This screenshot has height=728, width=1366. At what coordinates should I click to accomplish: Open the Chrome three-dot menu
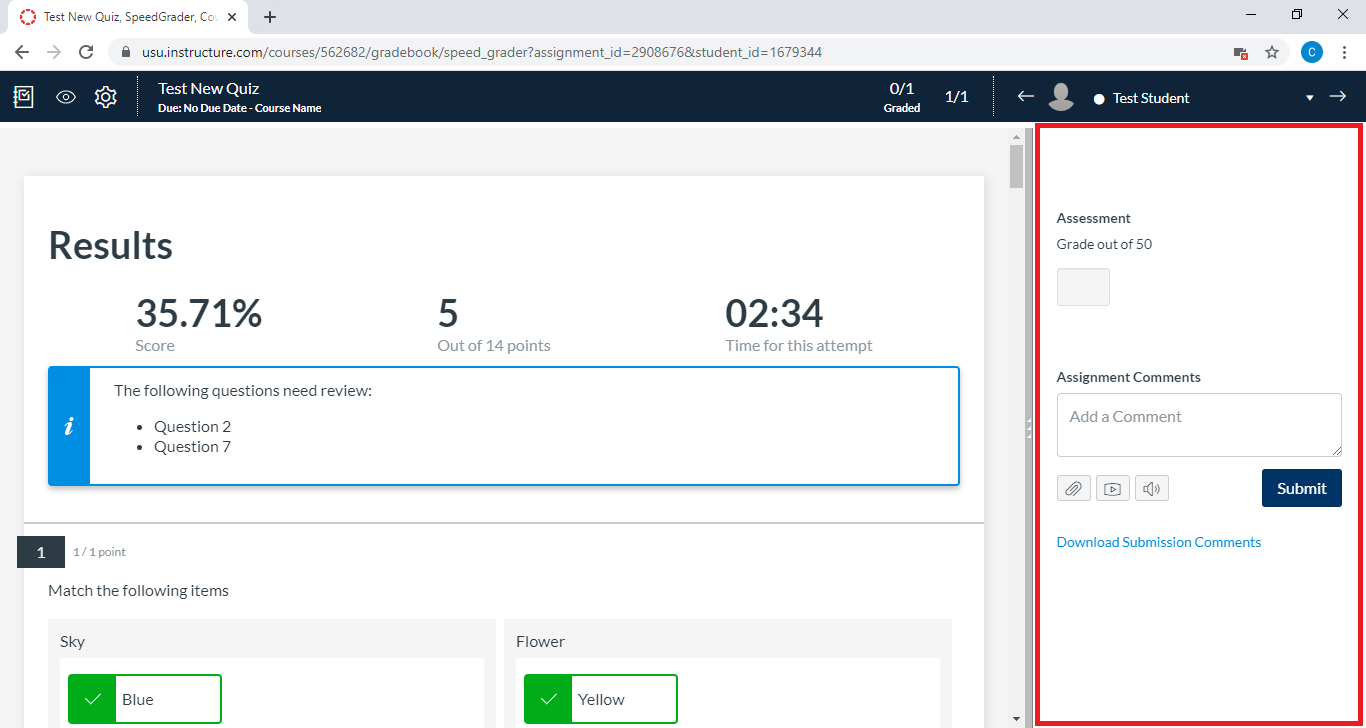click(1344, 52)
